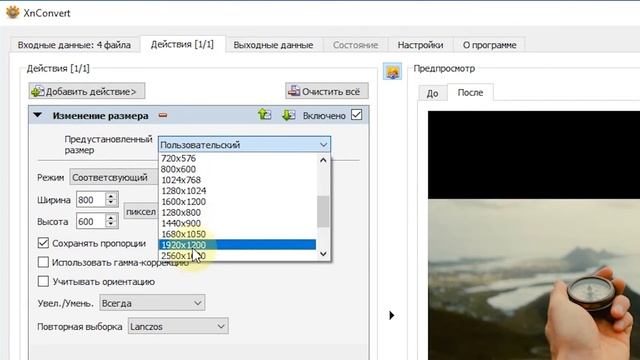Close the Пользовательский preset size combo box
Viewport: 640px width, 360px height.
(x=244, y=144)
